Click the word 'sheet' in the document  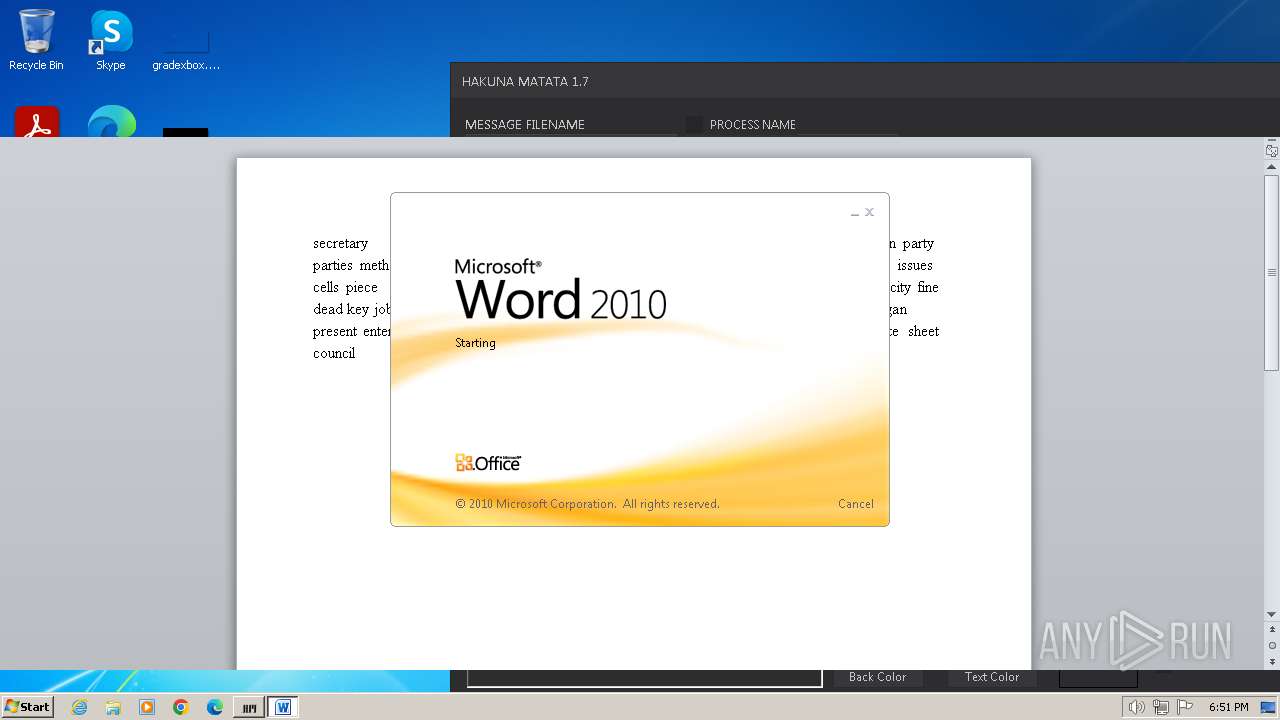tap(924, 331)
